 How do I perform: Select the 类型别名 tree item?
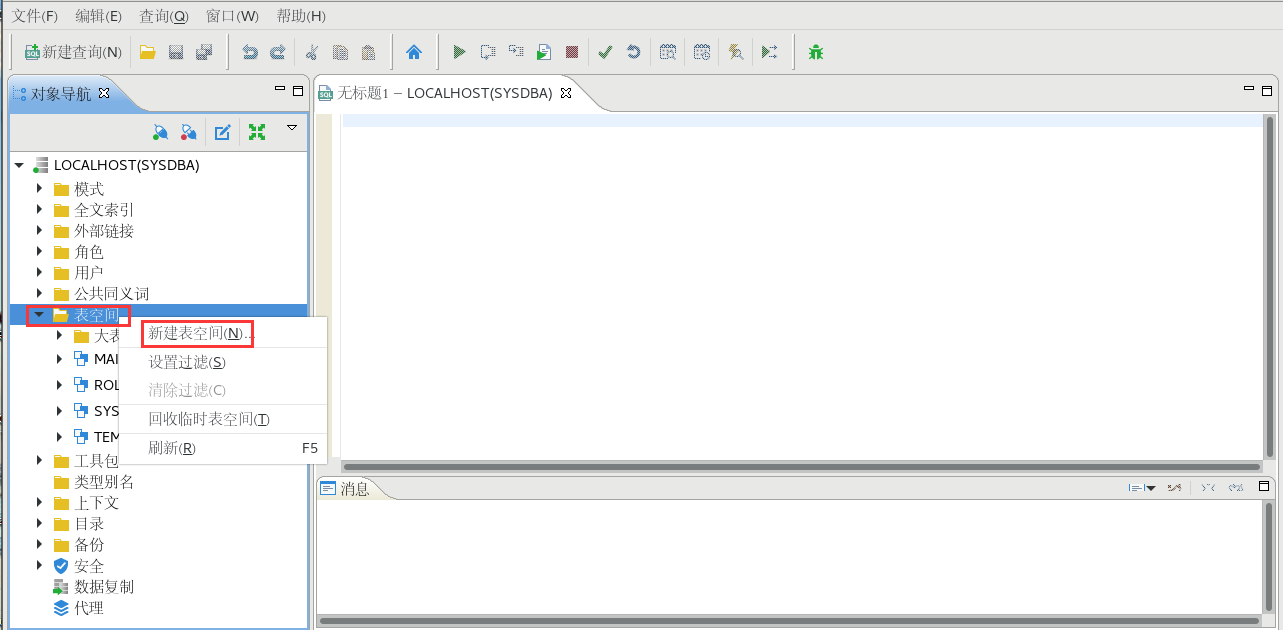(x=104, y=481)
